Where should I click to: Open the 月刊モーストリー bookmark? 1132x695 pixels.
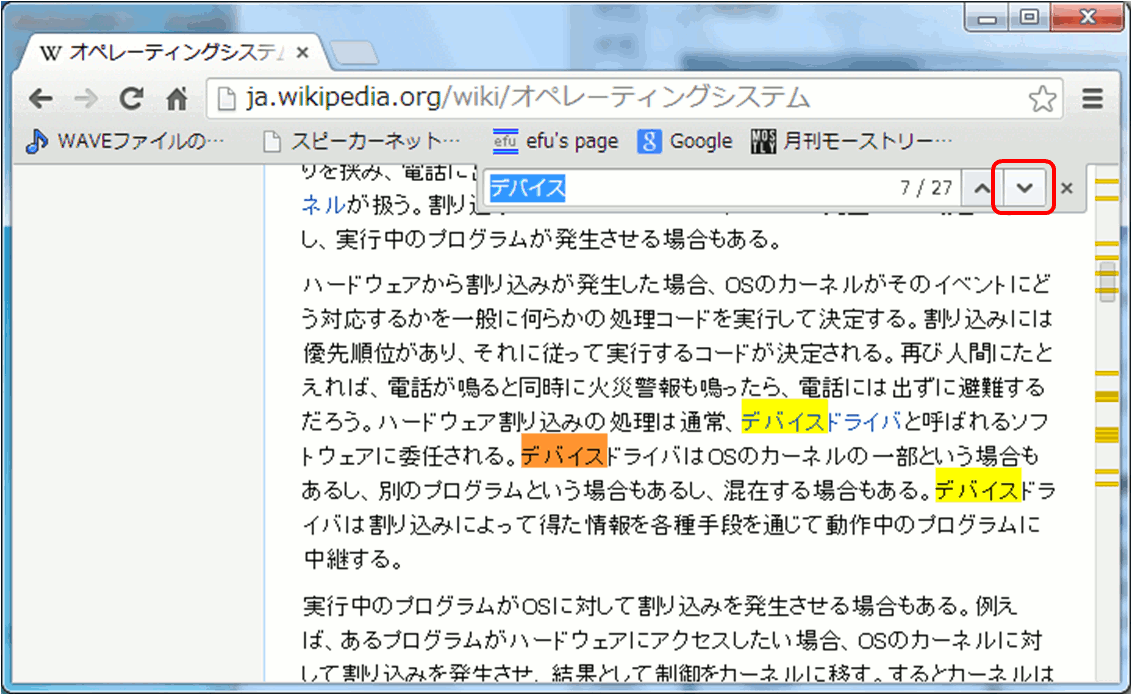click(851, 141)
